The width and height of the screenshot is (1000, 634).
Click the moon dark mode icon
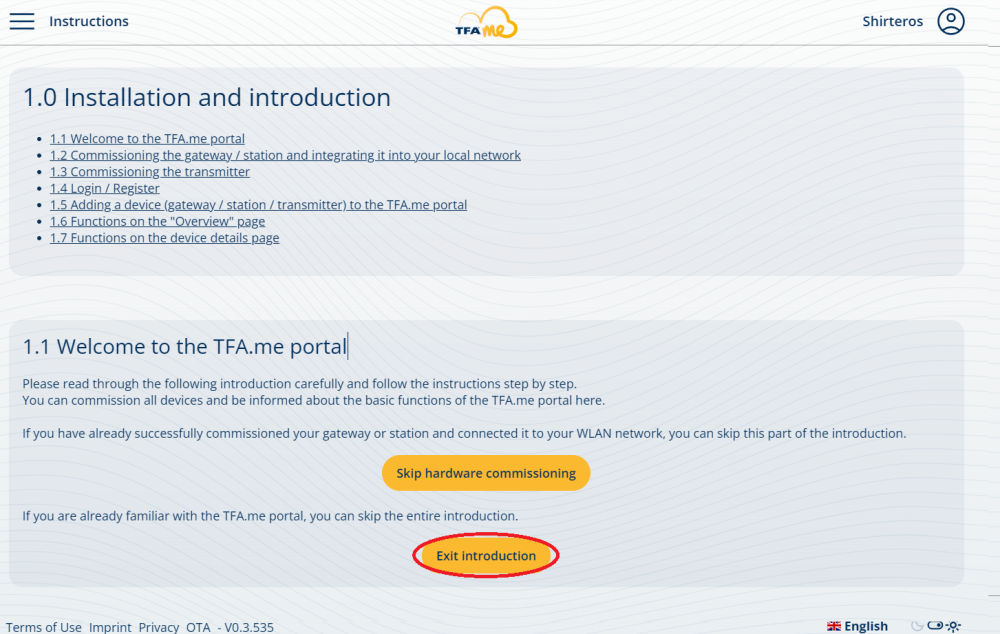[916, 626]
